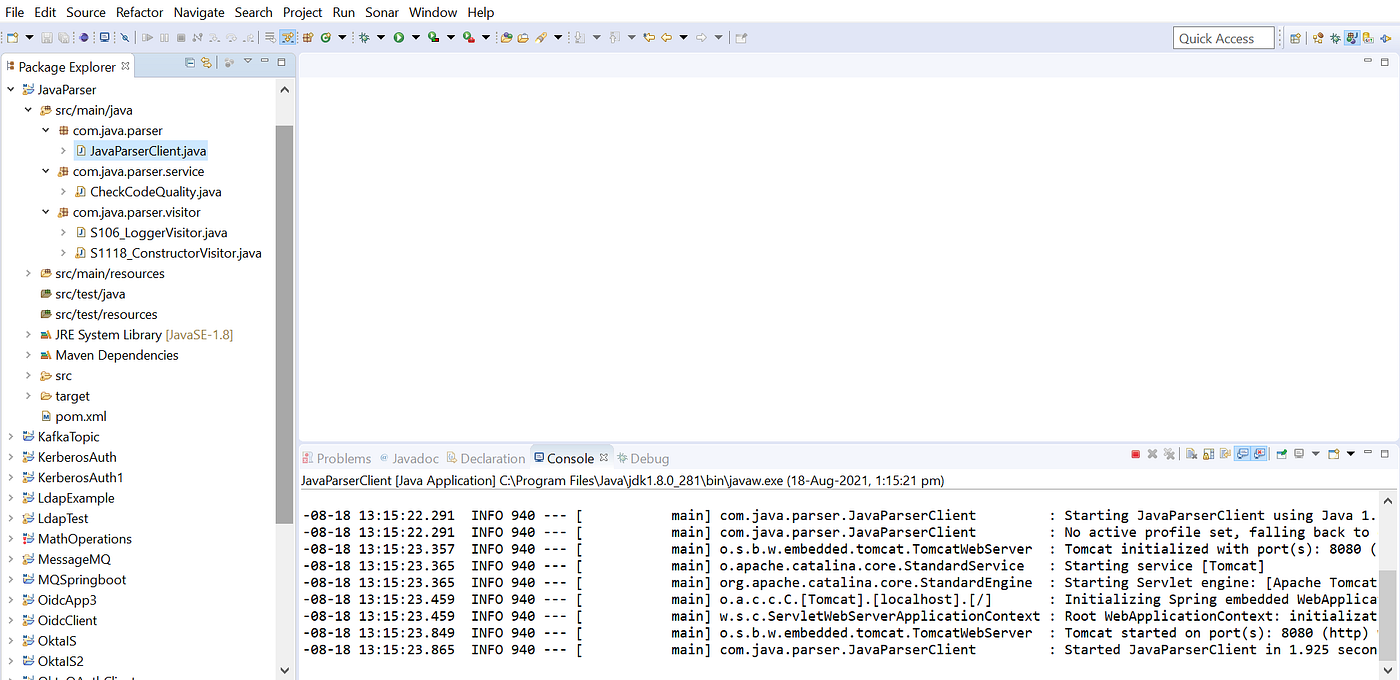Switch to the Problems tab
The width and height of the screenshot is (1400, 680).
337,458
